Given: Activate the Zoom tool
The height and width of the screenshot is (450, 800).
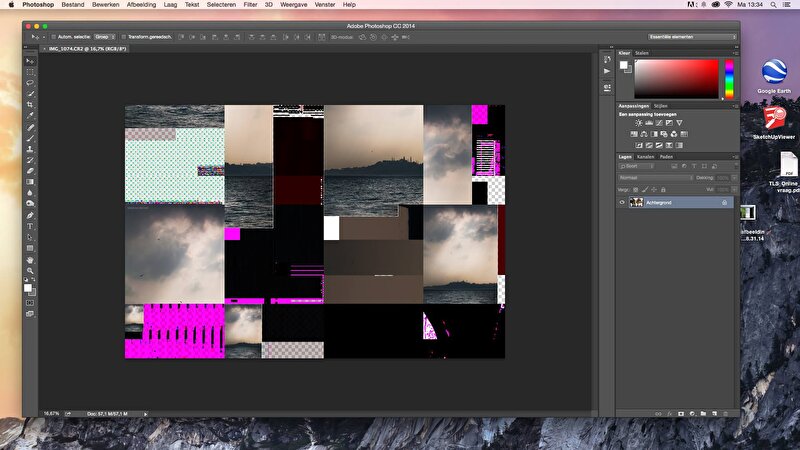Looking at the screenshot, I should click(x=30, y=270).
